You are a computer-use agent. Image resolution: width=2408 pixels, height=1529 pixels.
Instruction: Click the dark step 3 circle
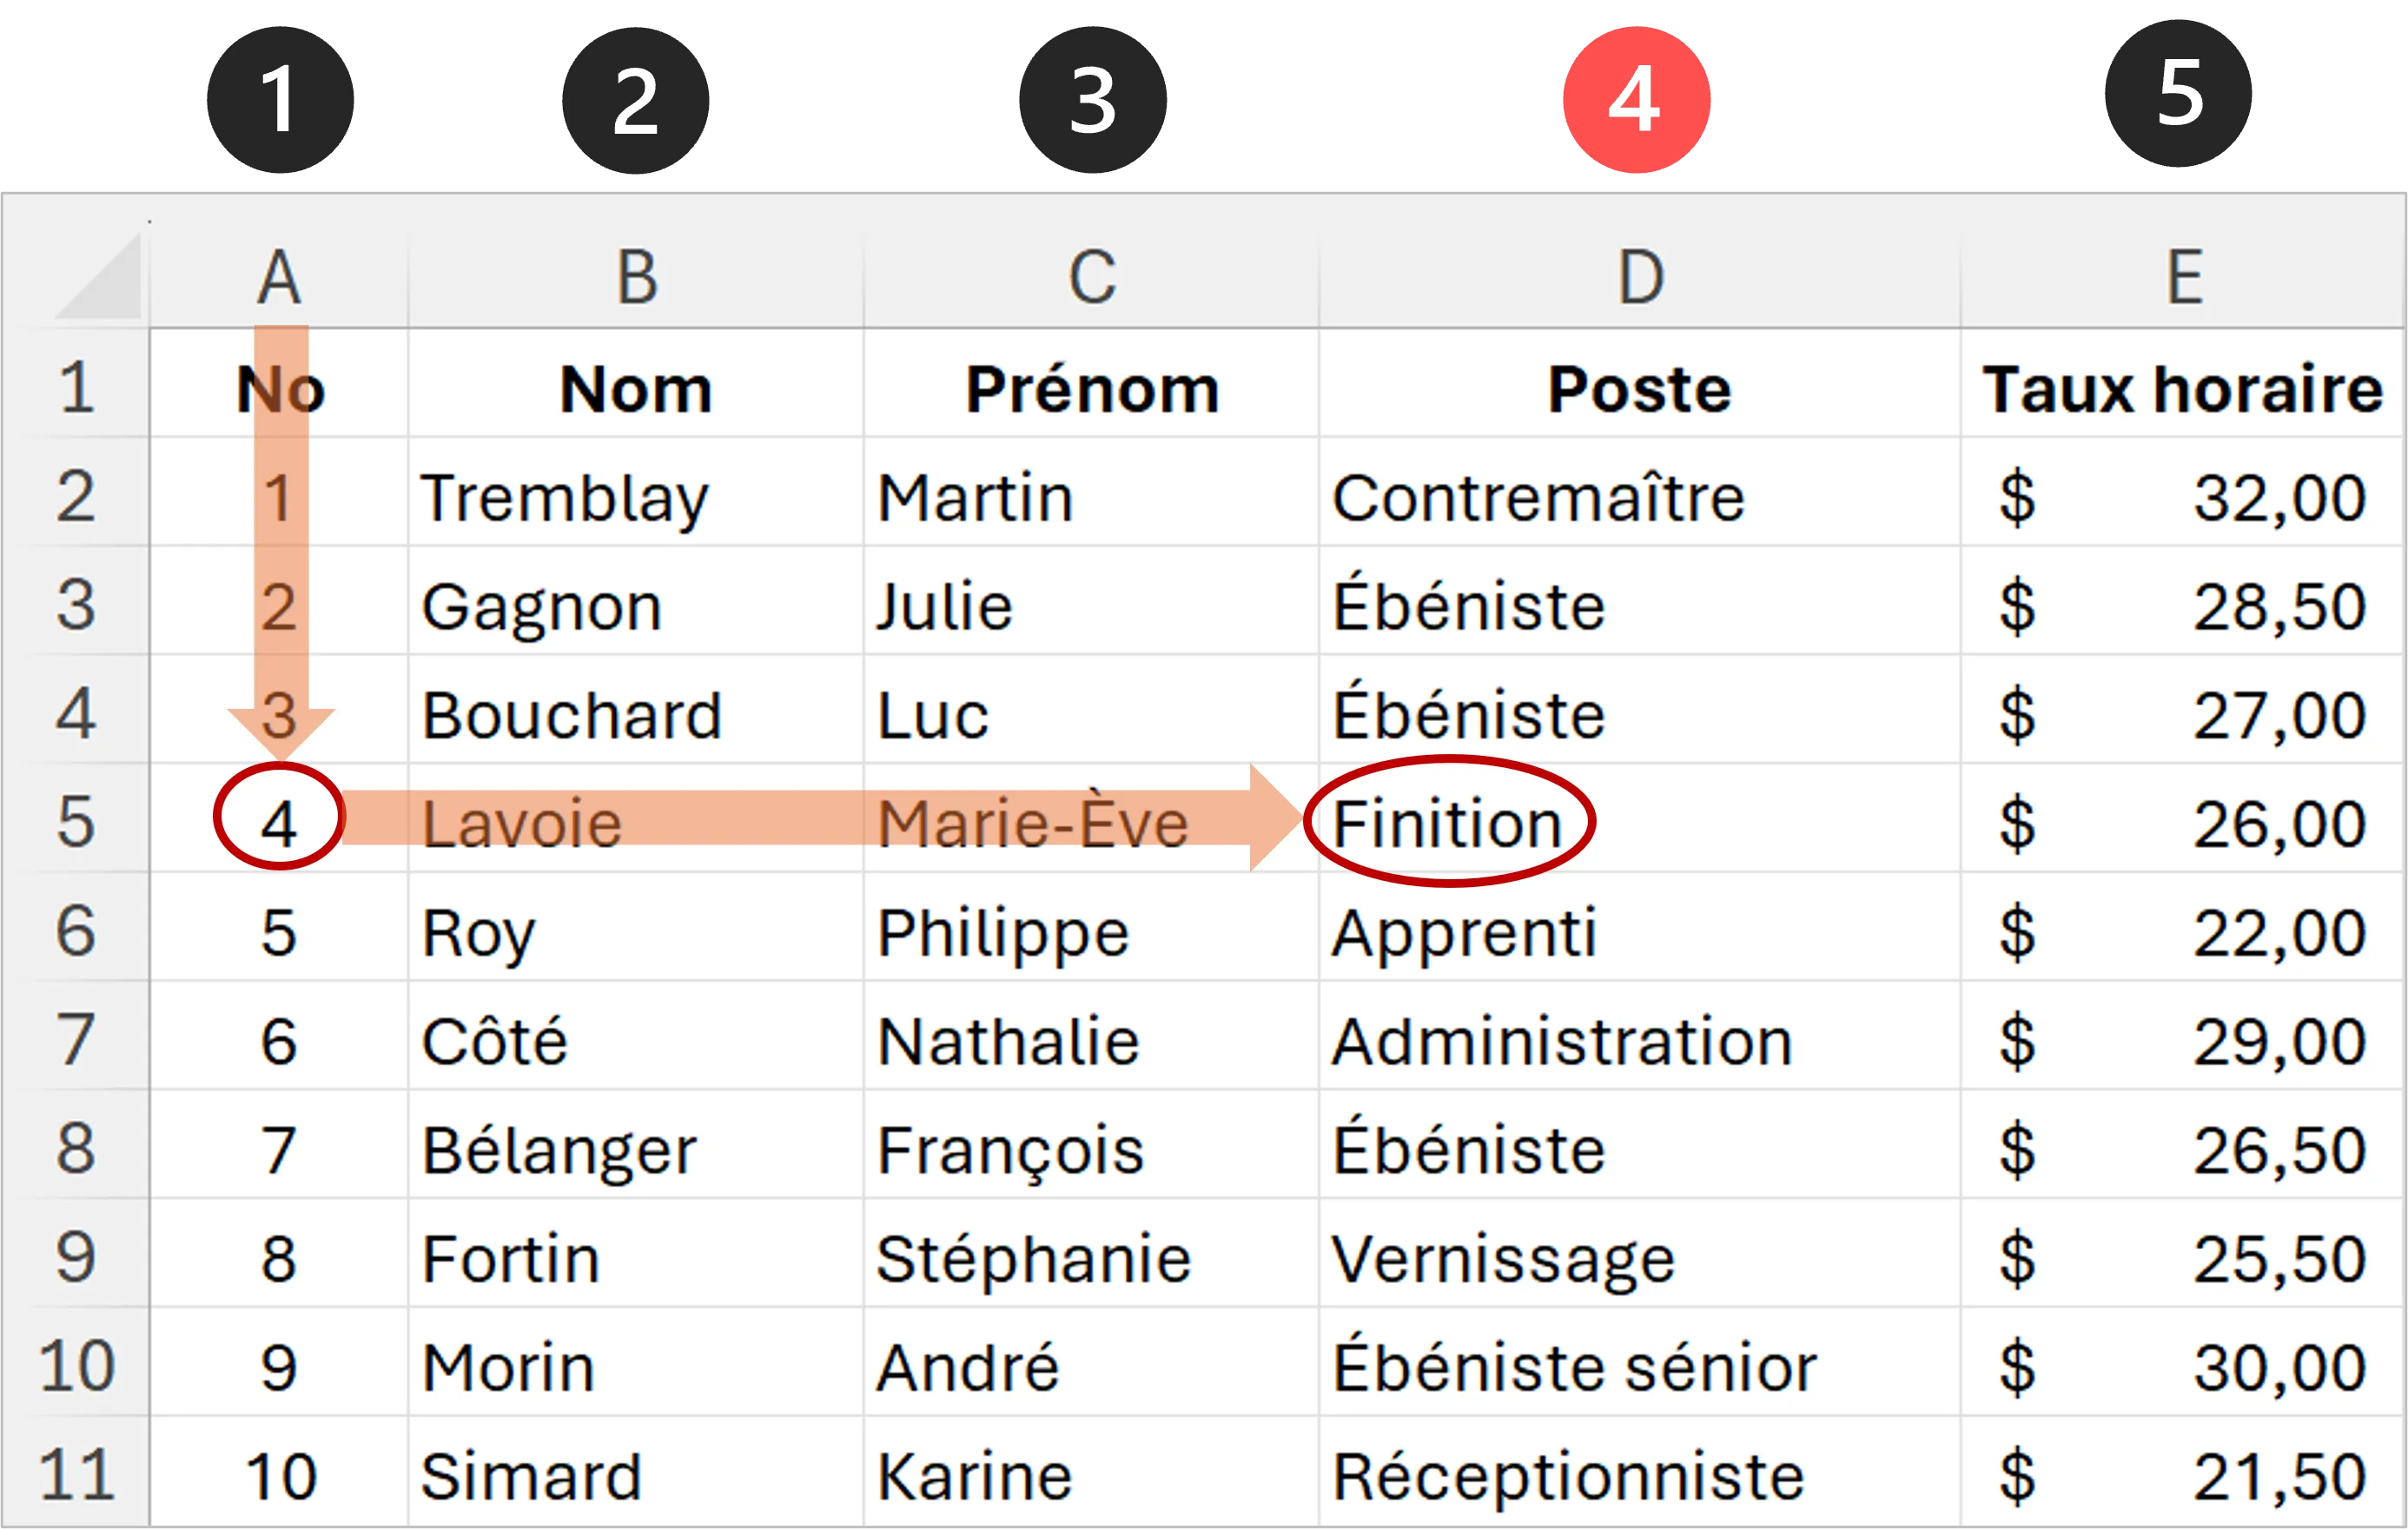click(x=1091, y=99)
